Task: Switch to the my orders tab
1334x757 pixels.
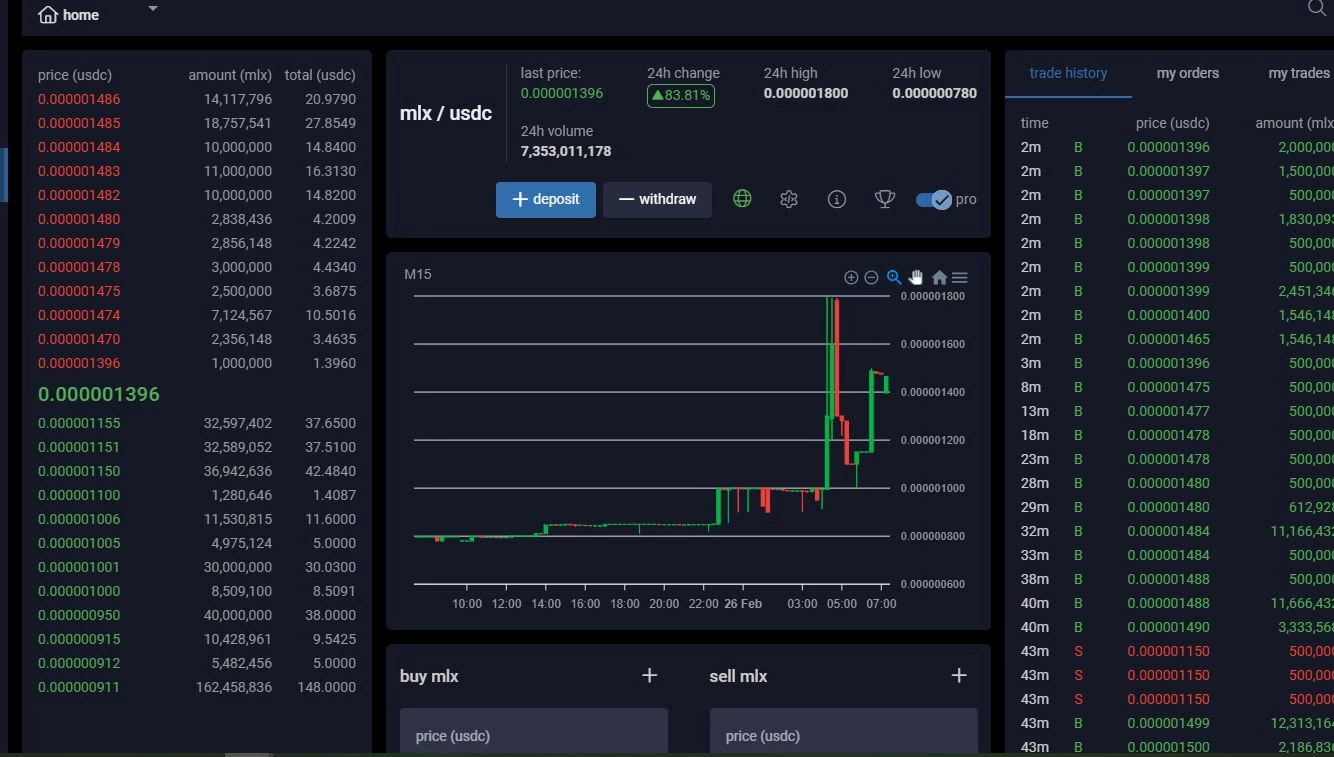Action: click(1188, 73)
